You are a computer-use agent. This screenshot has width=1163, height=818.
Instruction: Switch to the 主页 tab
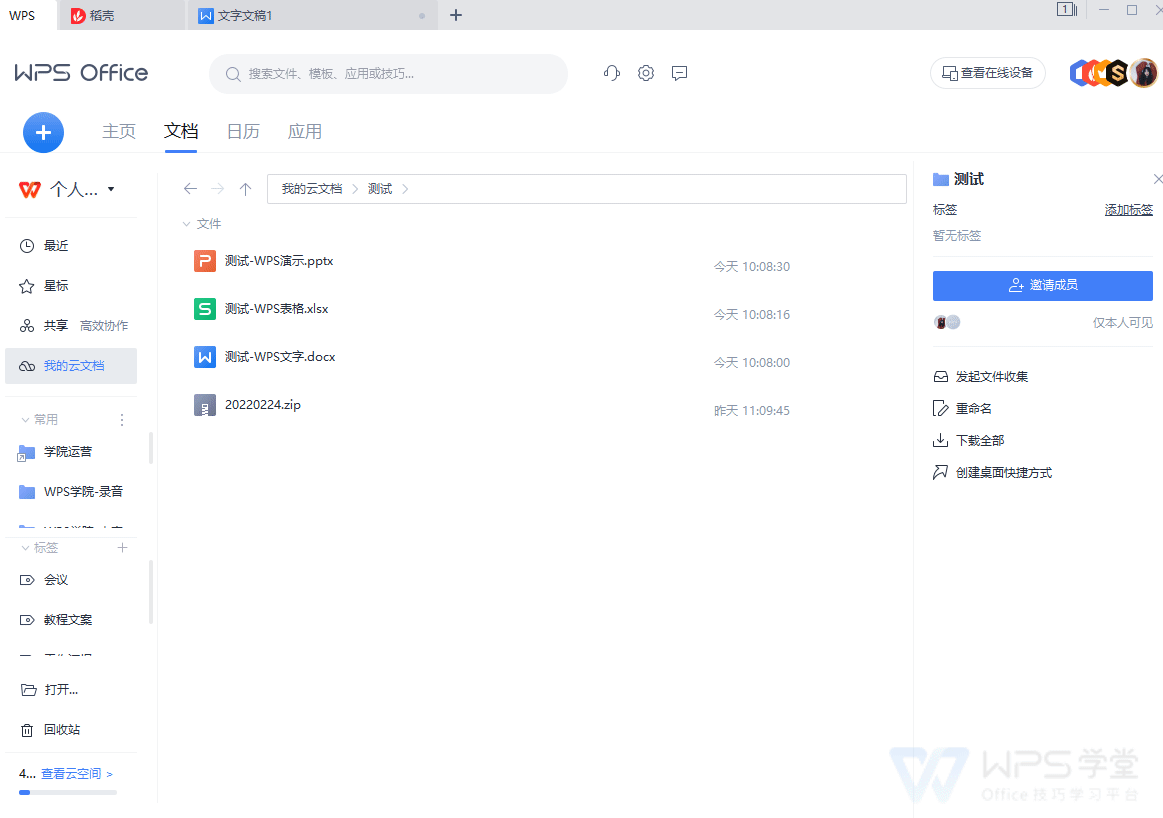(119, 131)
